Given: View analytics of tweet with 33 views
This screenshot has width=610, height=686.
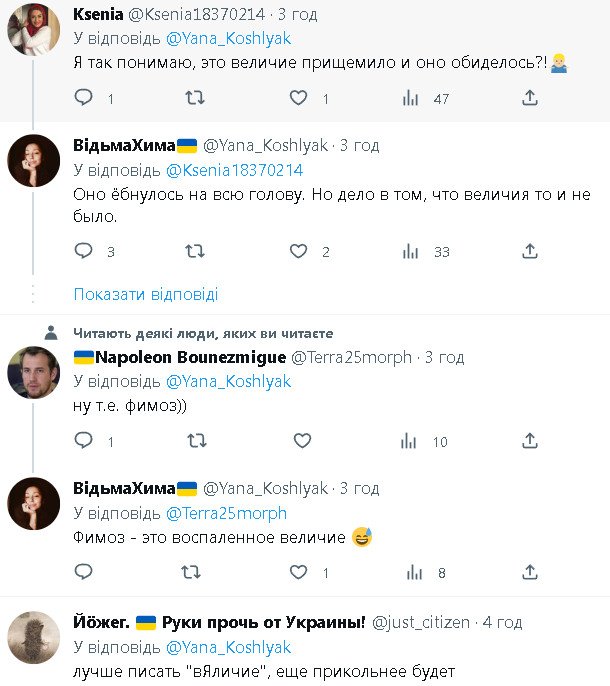Looking at the screenshot, I should point(410,251).
